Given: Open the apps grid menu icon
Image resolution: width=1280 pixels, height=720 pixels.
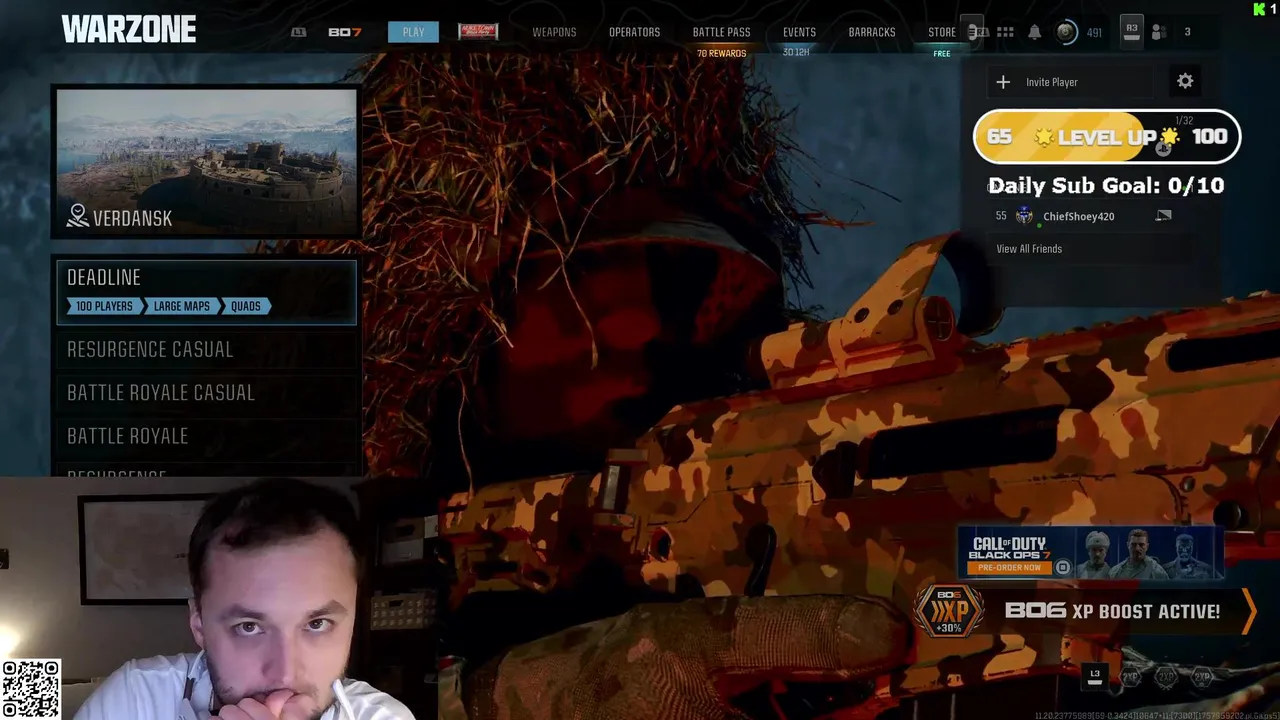Looking at the screenshot, I should [x=1005, y=32].
